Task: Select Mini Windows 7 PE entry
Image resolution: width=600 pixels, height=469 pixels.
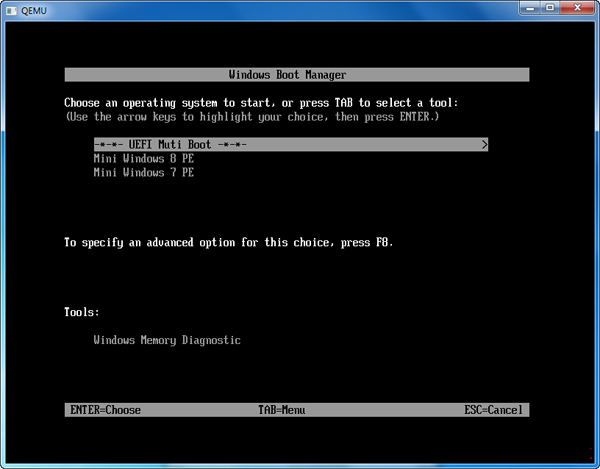Action: click(x=143, y=172)
